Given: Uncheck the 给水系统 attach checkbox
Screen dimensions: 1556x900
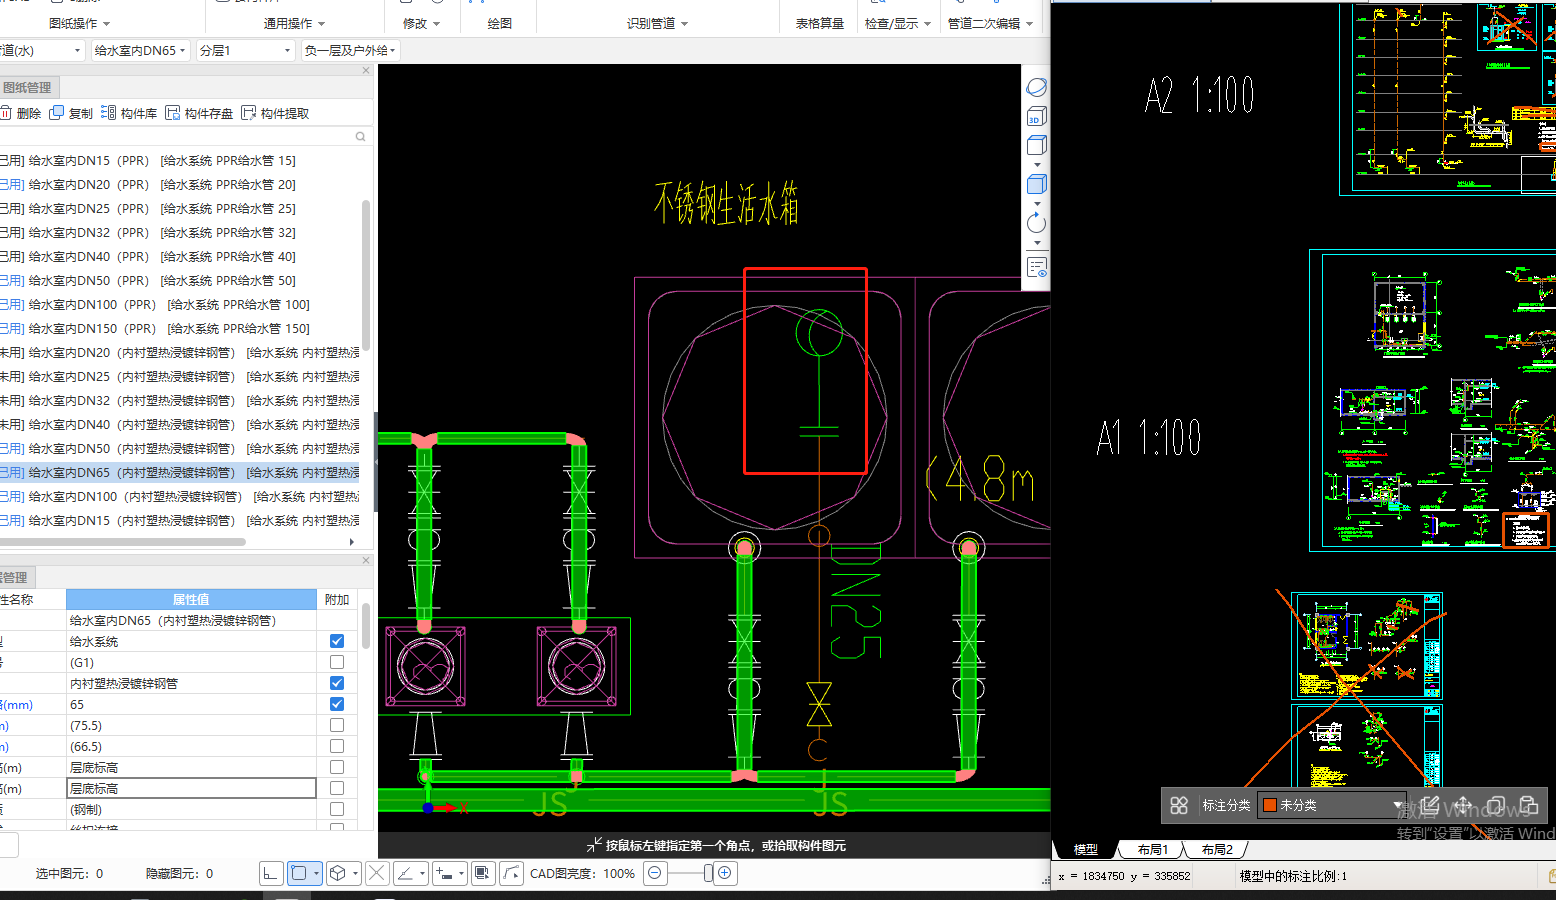Looking at the screenshot, I should (337, 641).
